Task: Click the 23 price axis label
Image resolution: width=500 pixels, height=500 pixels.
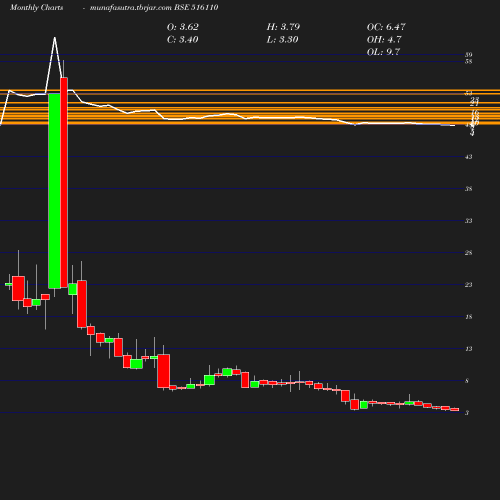Action: click(x=469, y=285)
